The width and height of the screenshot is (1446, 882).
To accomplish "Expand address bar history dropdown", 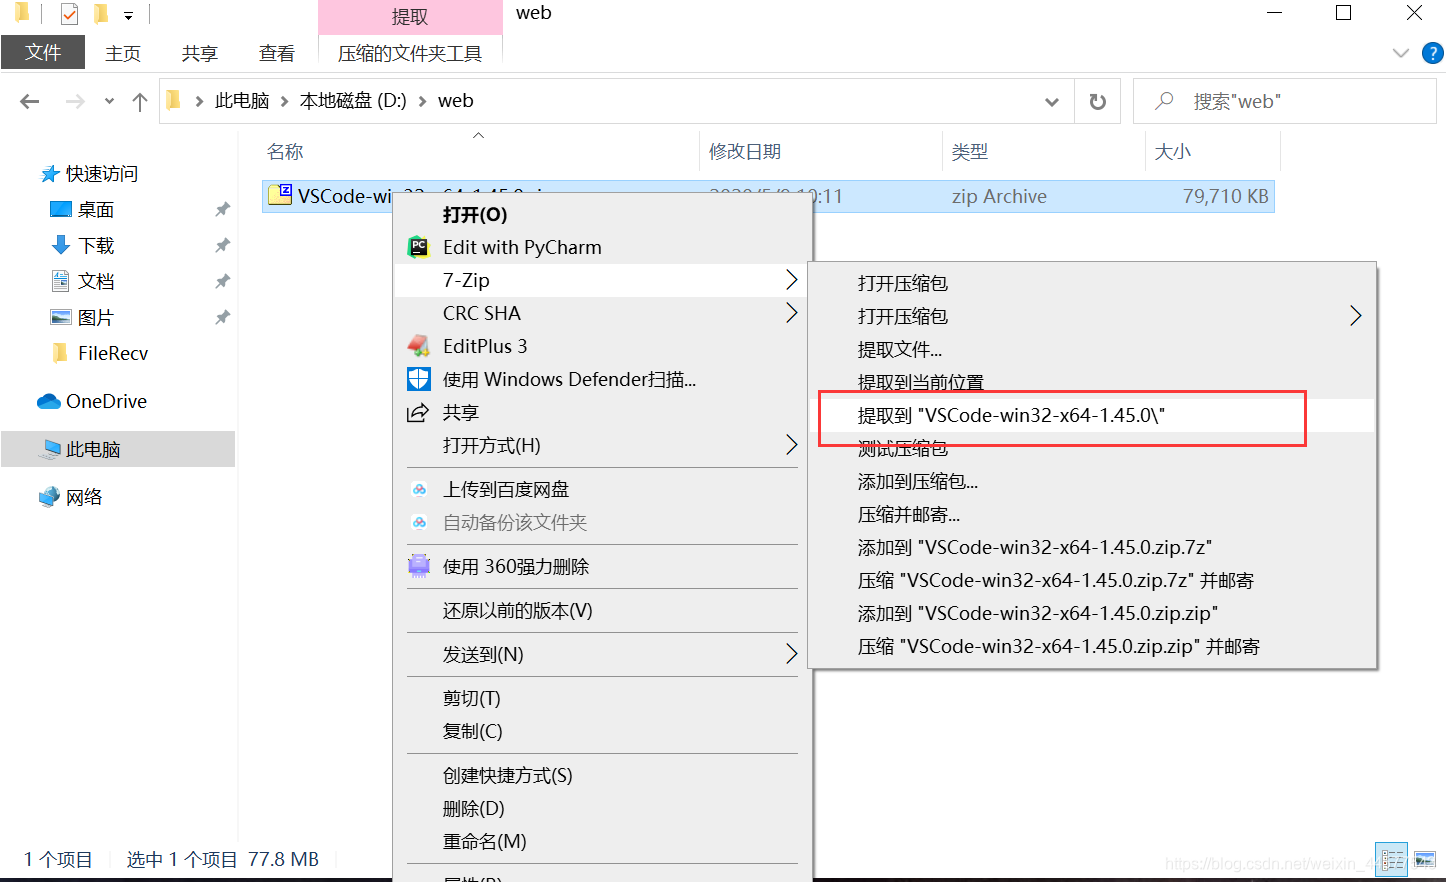I will click(1052, 101).
